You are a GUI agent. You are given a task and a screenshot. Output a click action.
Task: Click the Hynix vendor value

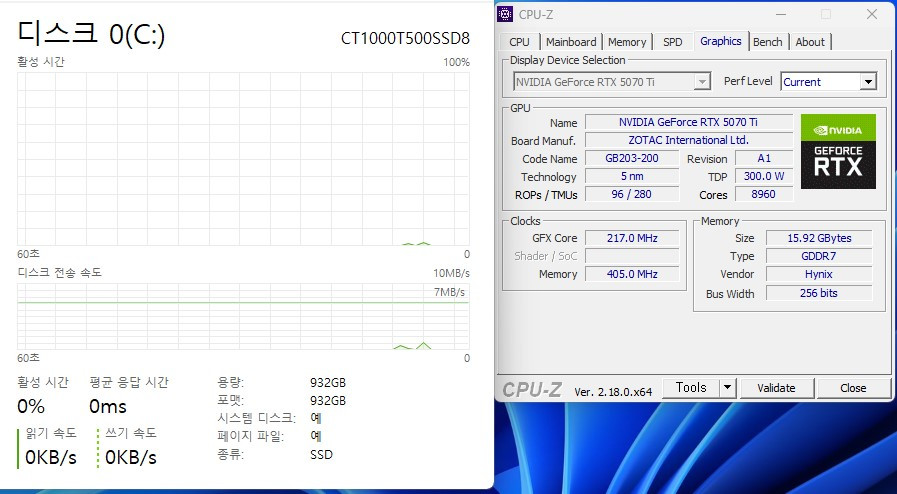[819, 274]
